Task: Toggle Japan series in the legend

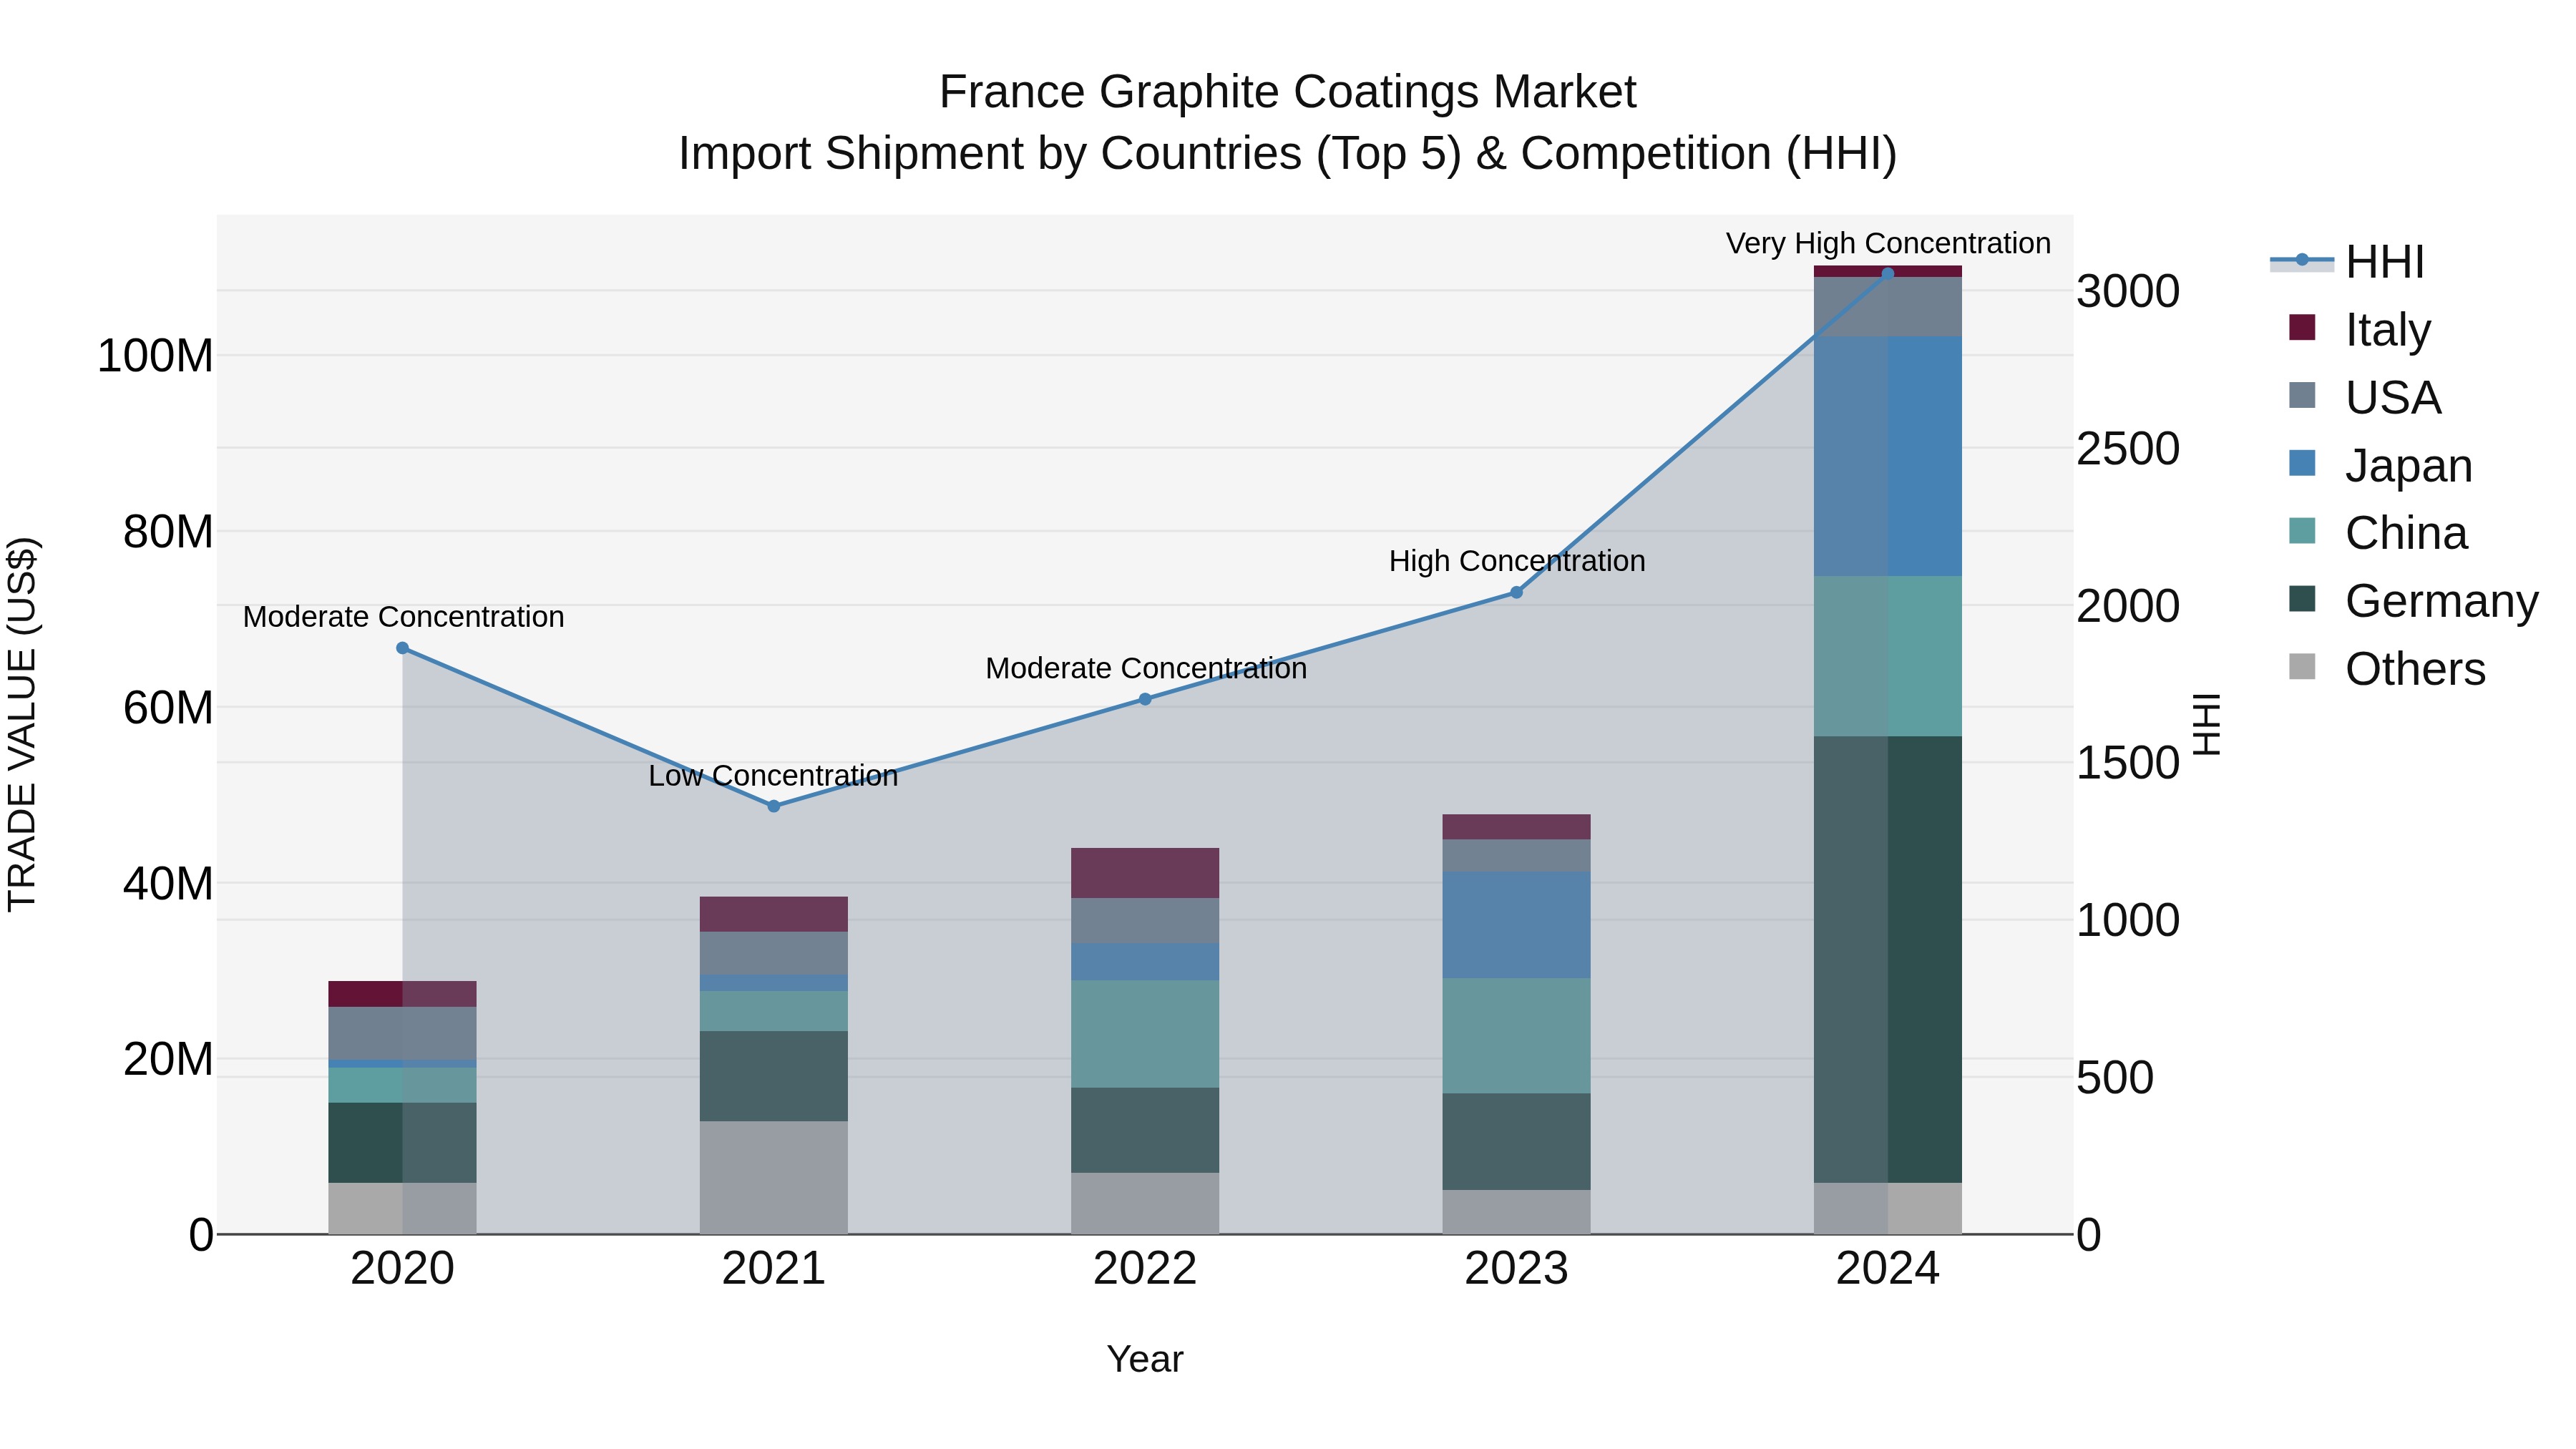Action: [x=2380, y=465]
